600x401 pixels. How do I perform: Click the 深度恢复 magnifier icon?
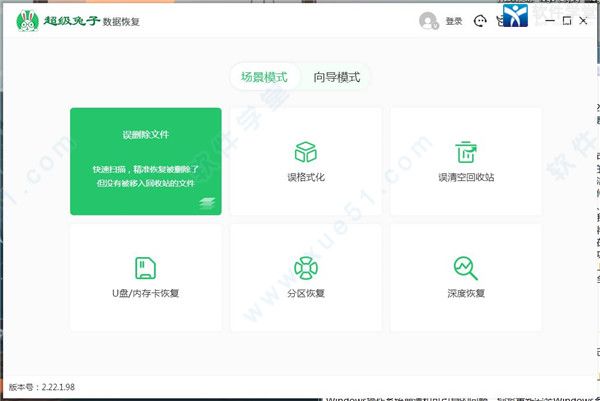(x=466, y=268)
